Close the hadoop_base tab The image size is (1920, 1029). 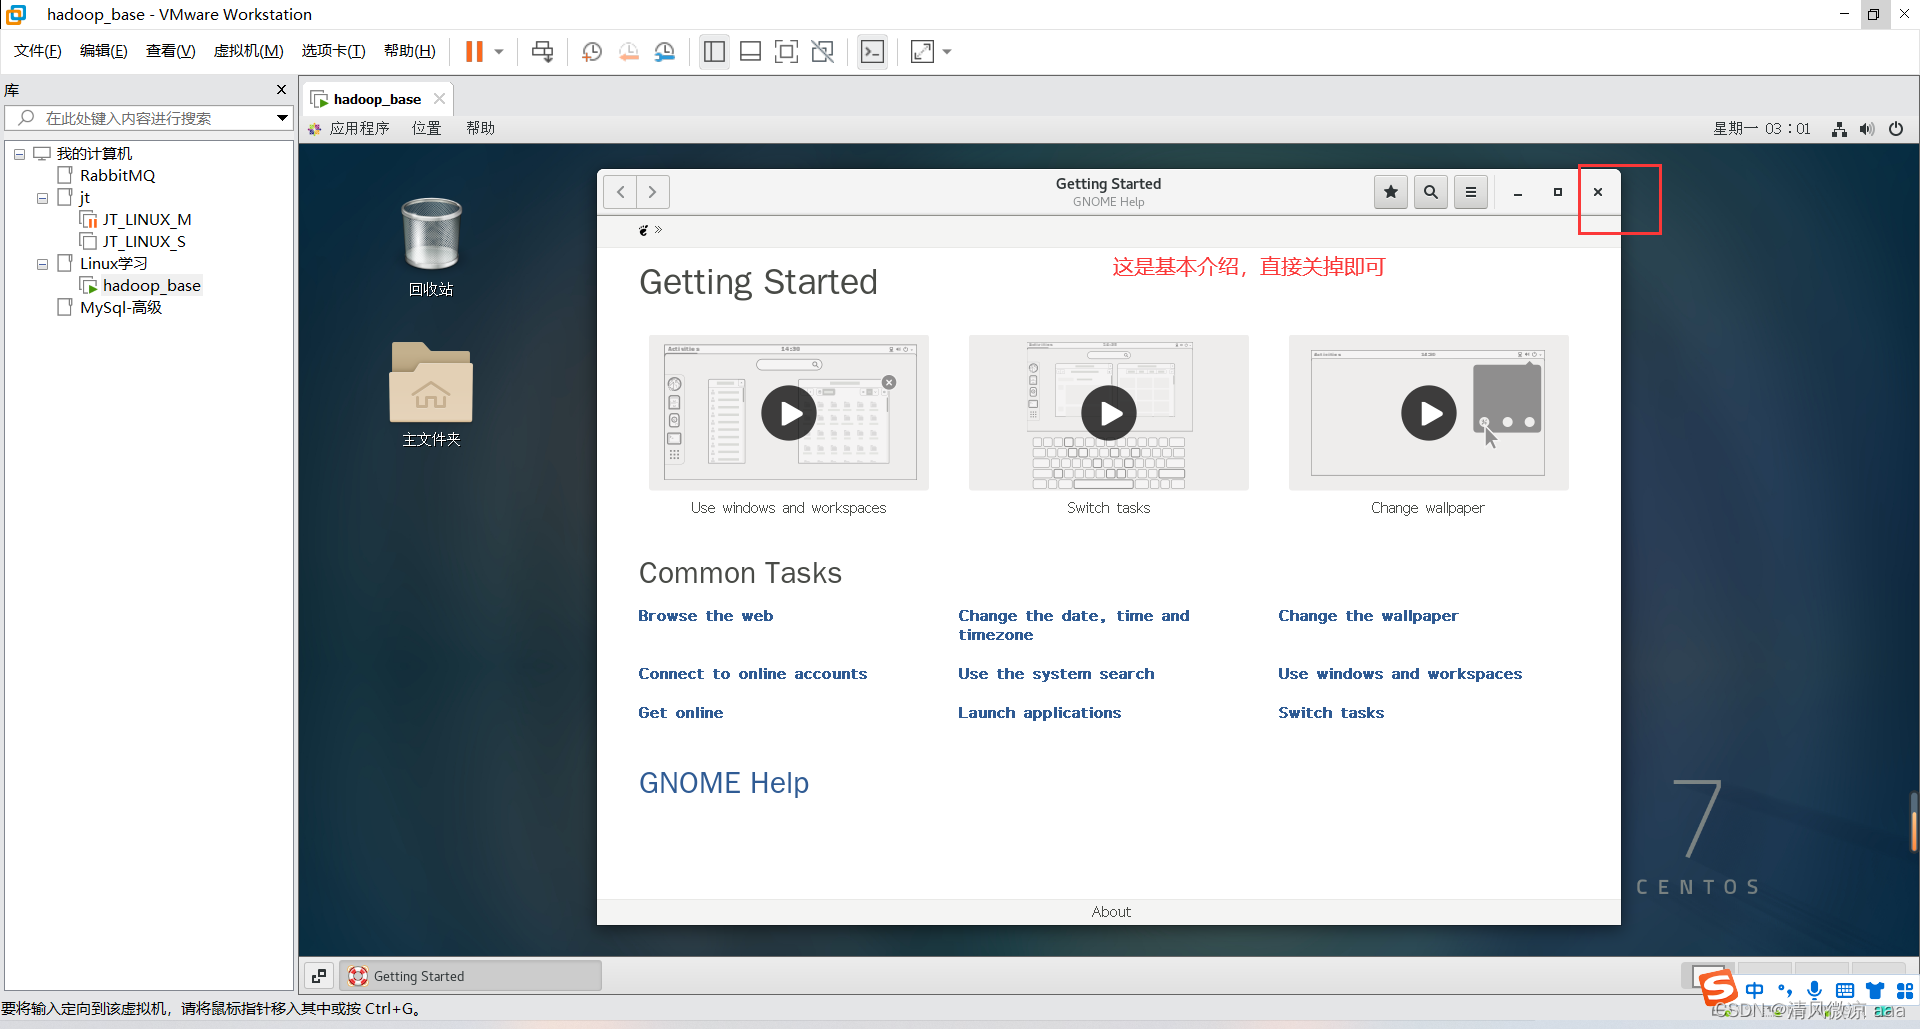[439, 98]
